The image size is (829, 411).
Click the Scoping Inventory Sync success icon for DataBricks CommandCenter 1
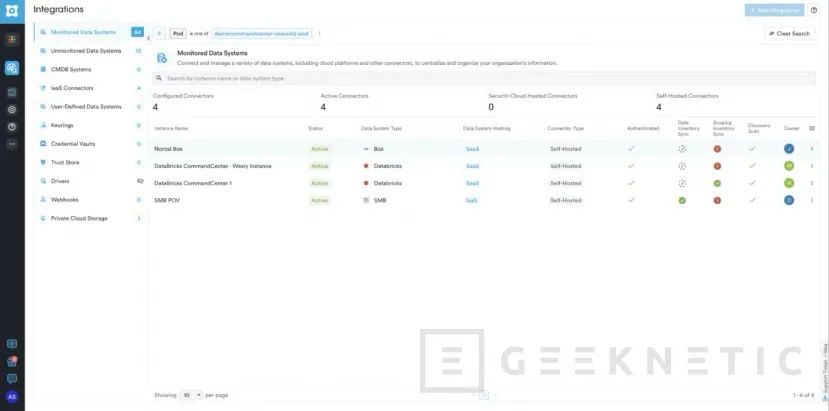pos(717,183)
